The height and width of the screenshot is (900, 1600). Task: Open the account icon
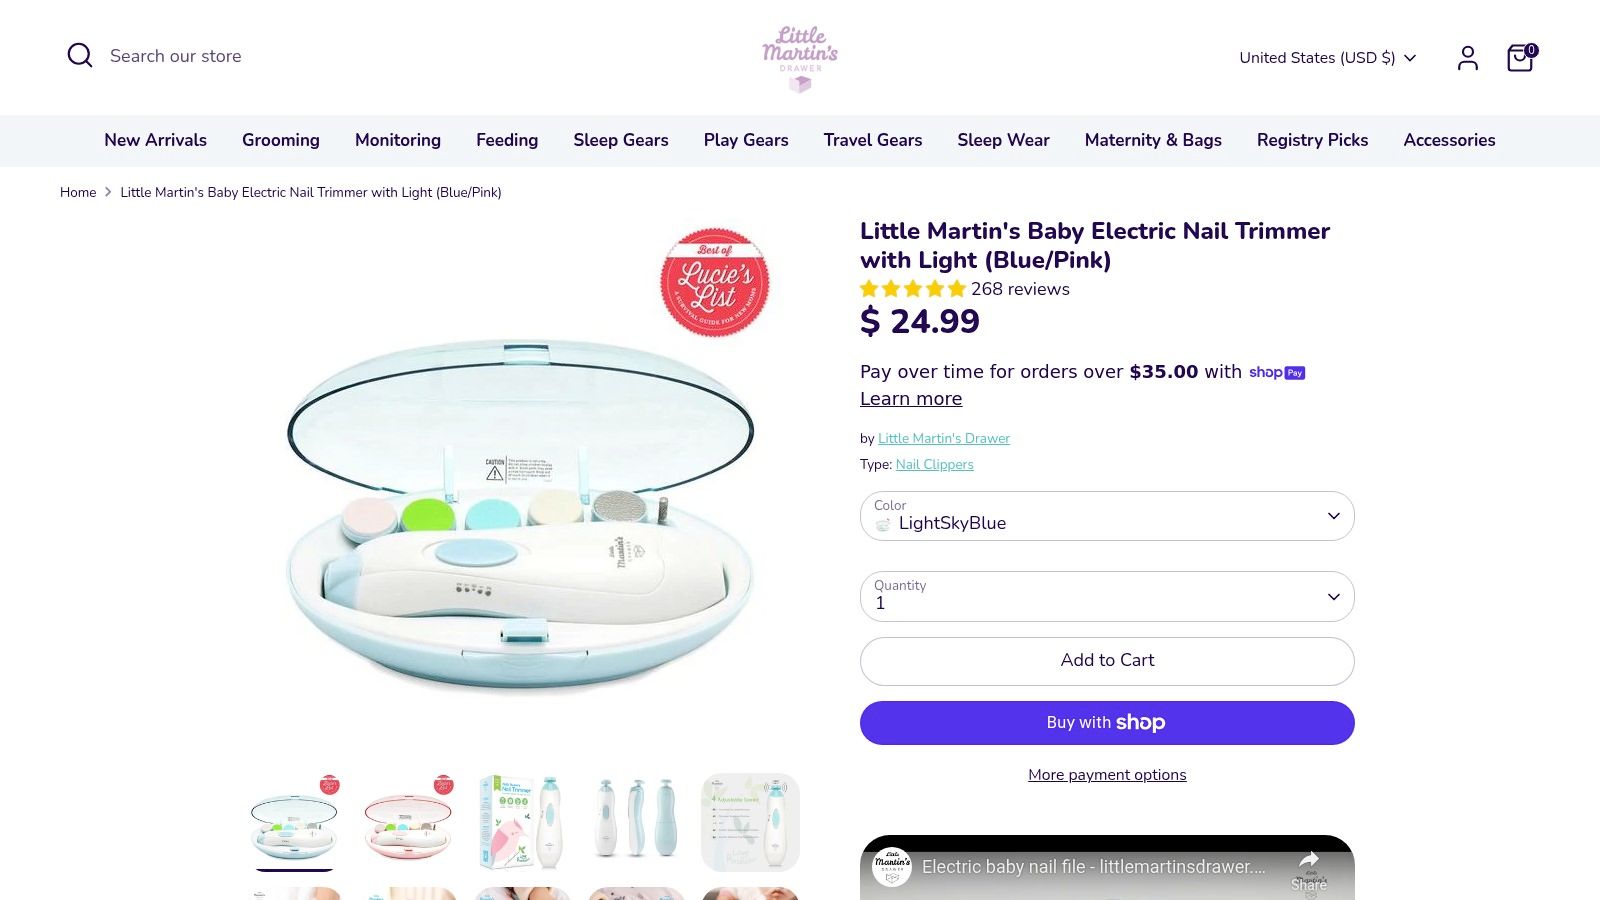pos(1467,57)
